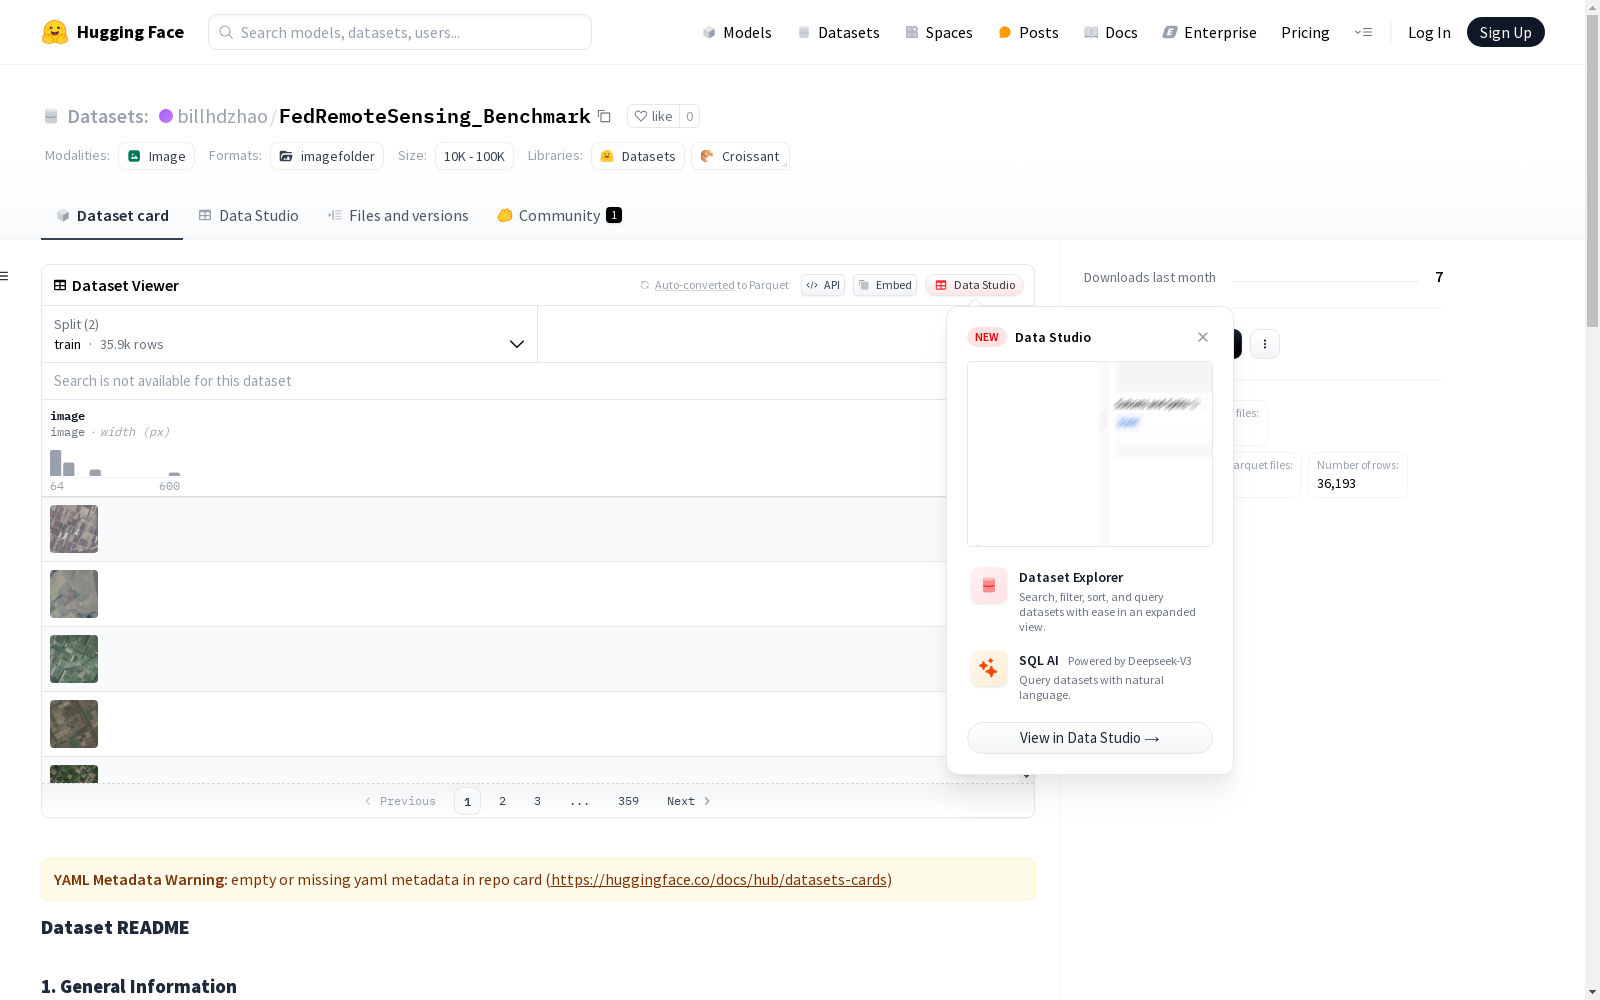Open the more navigation menu icon
This screenshot has height=1000, width=1600.
1363,32
